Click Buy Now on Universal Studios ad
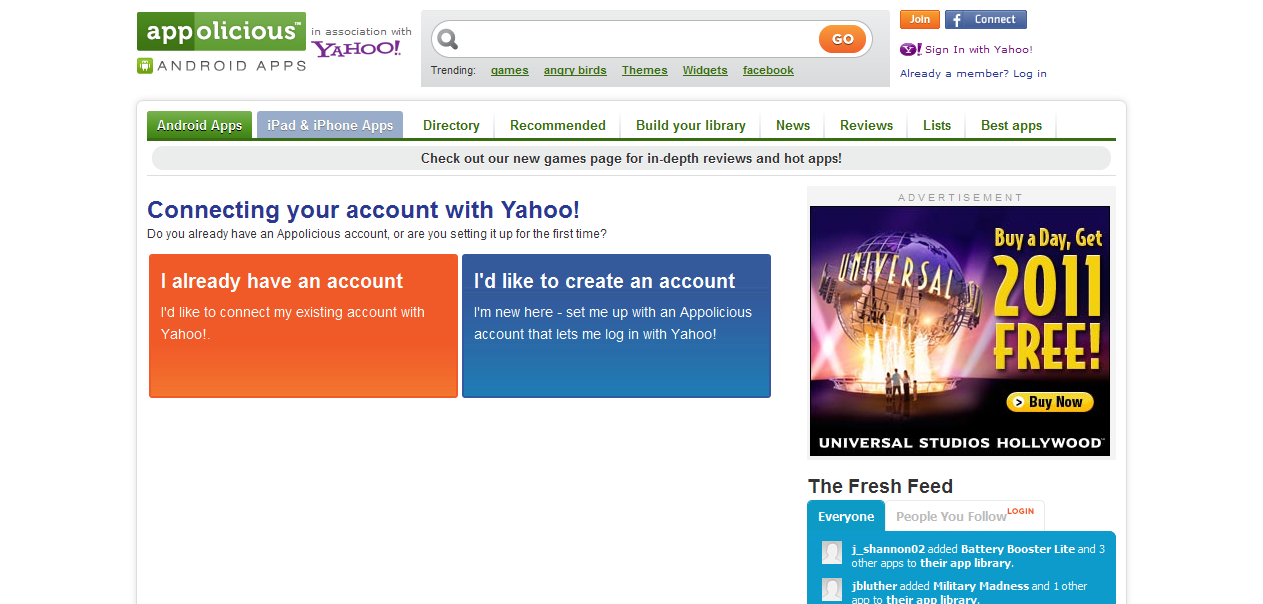Viewport: 1263px width, 604px height. (1049, 402)
